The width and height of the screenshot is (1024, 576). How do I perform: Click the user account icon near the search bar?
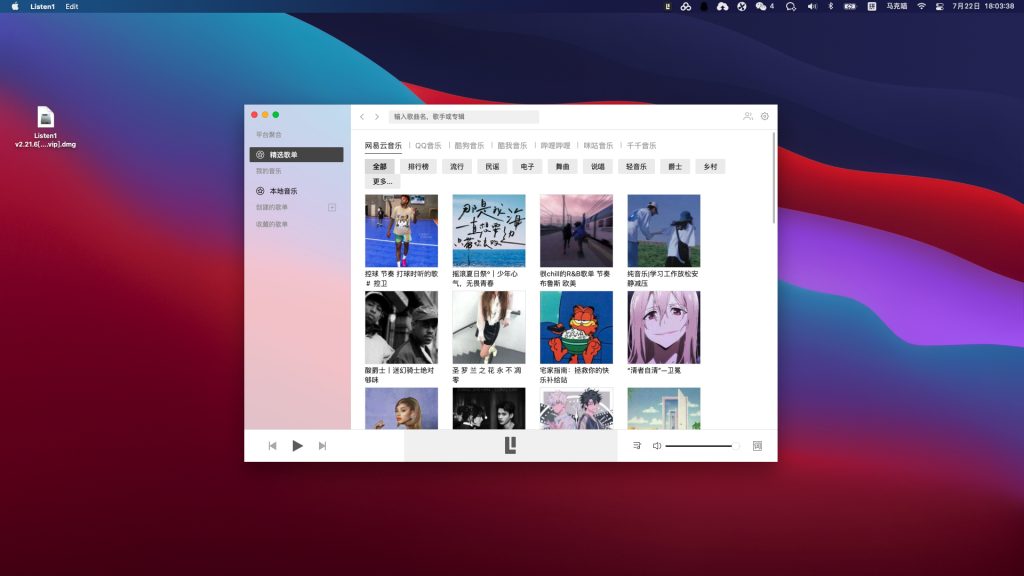coord(747,116)
